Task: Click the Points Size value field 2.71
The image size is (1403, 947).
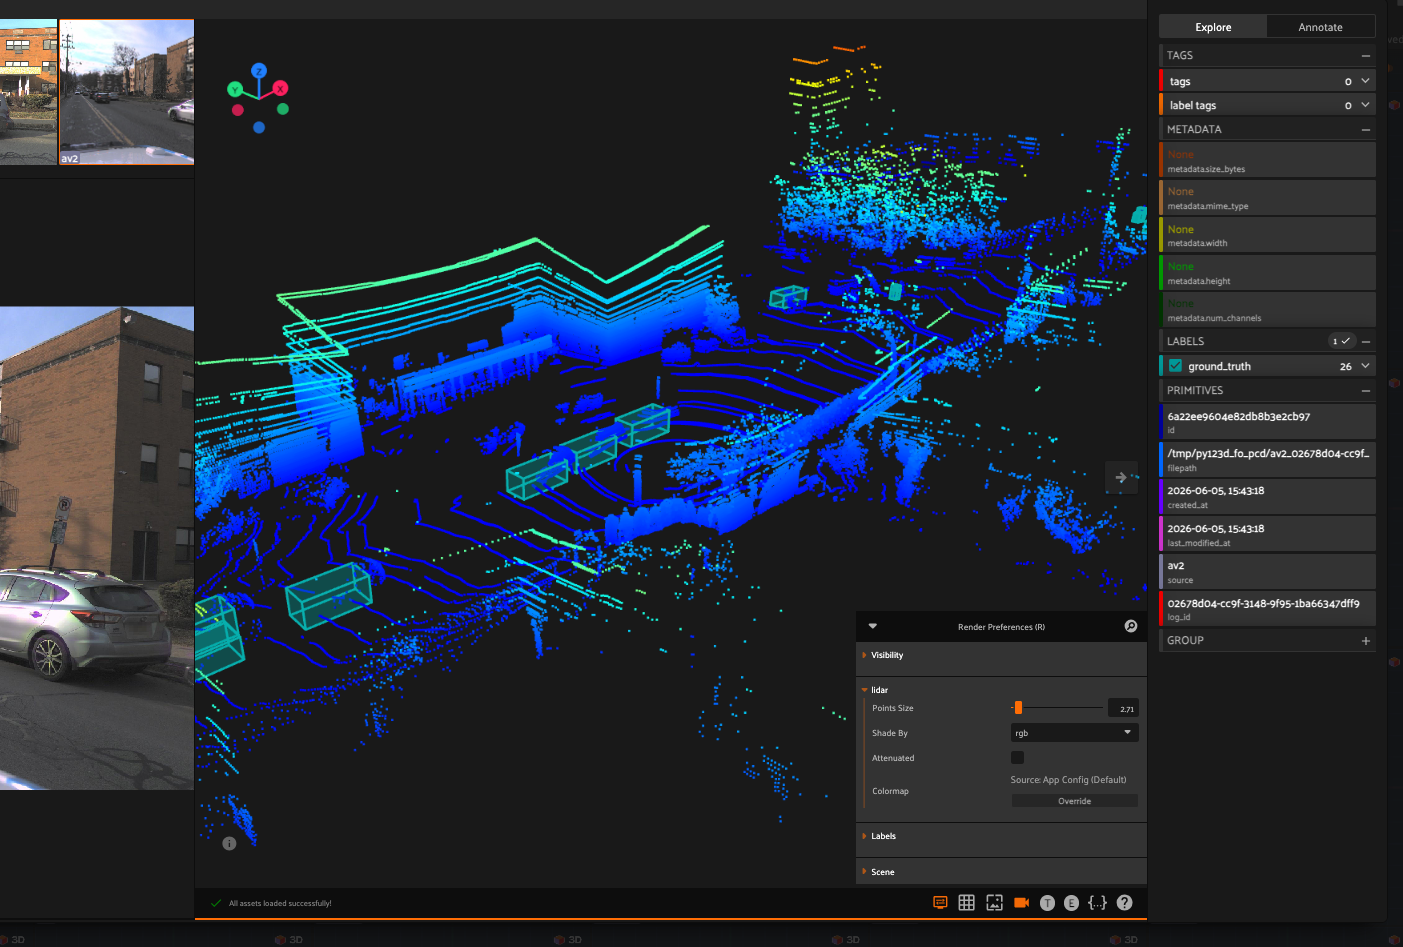Action: pos(1123,708)
